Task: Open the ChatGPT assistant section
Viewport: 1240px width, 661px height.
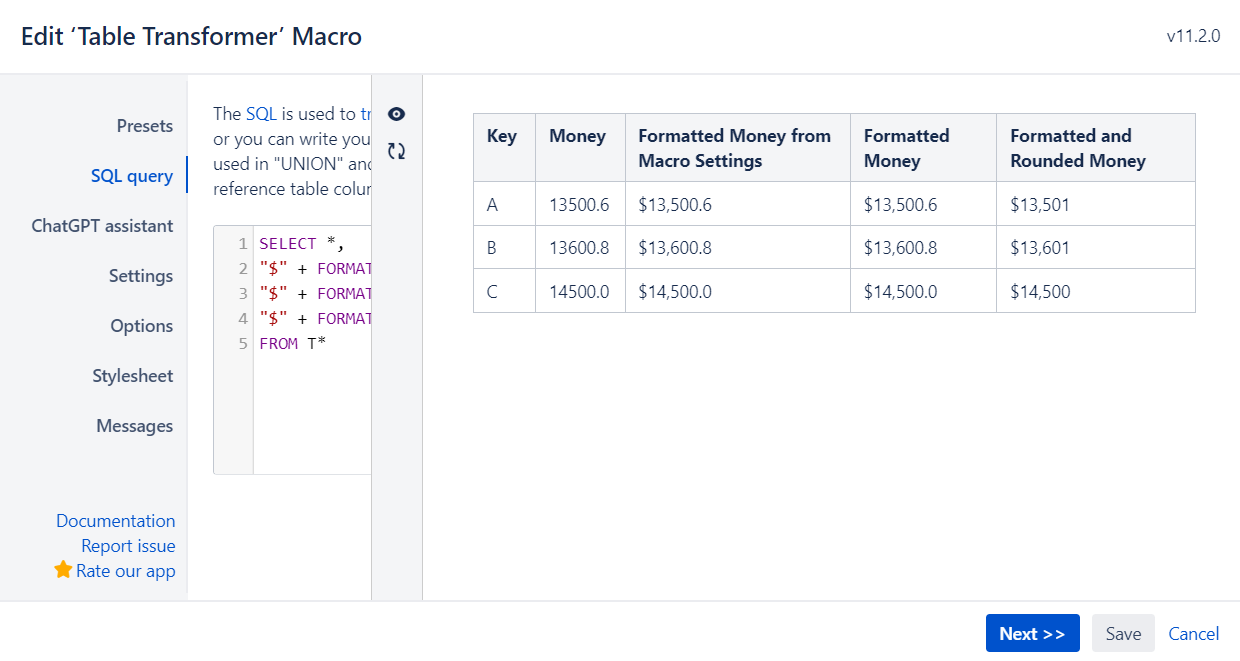Action: (103, 226)
